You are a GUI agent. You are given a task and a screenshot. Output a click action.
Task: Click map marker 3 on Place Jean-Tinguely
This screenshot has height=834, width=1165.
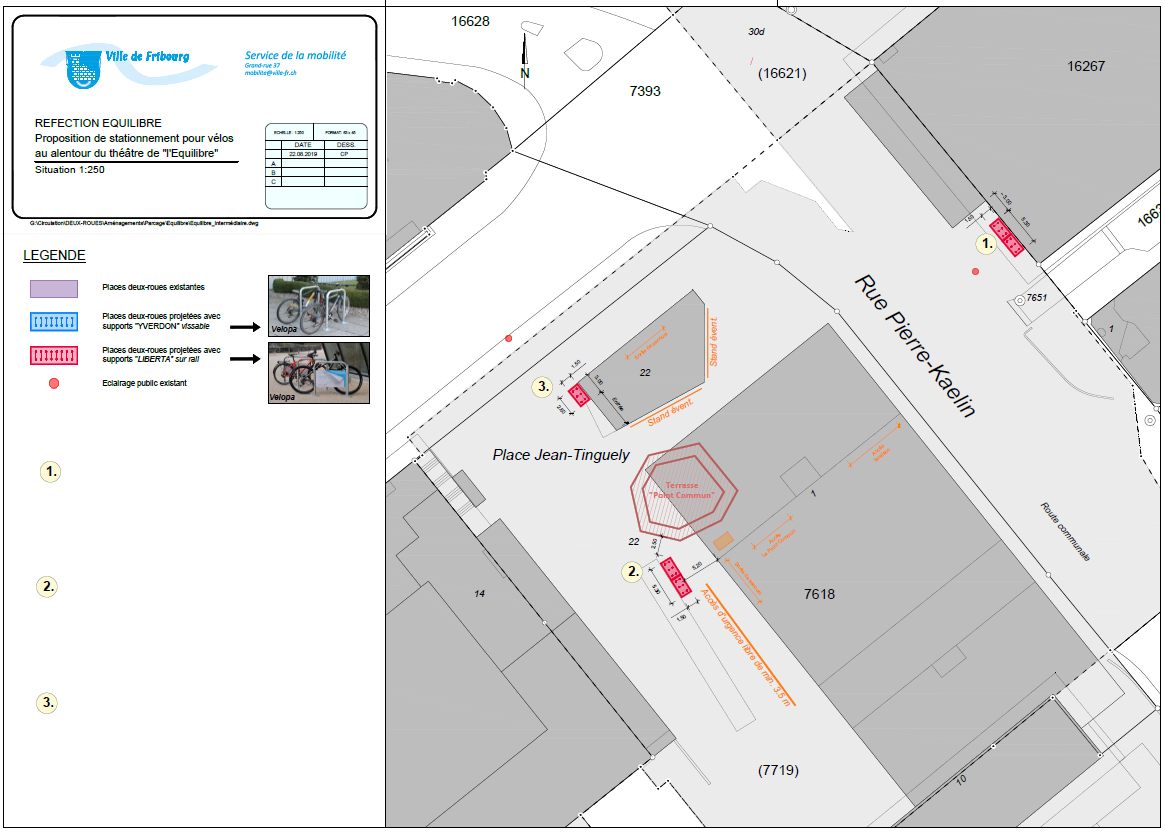(x=543, y=386)
